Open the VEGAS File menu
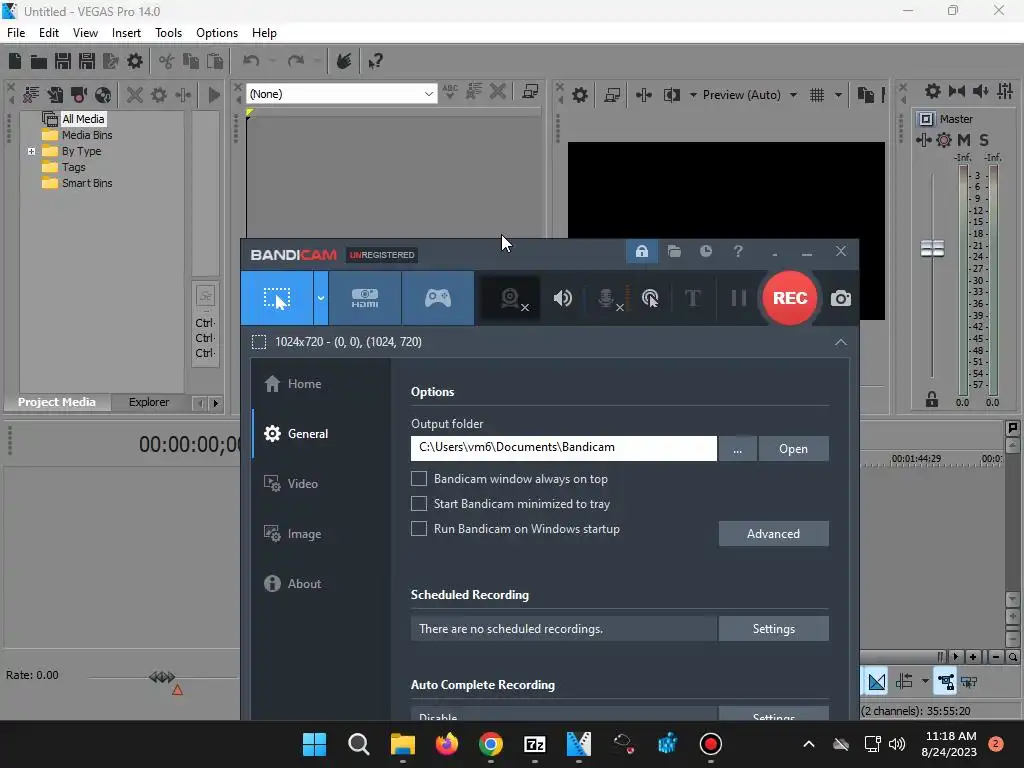The height and width of the screenshot is (768, 1024). [x=16, y=33]
